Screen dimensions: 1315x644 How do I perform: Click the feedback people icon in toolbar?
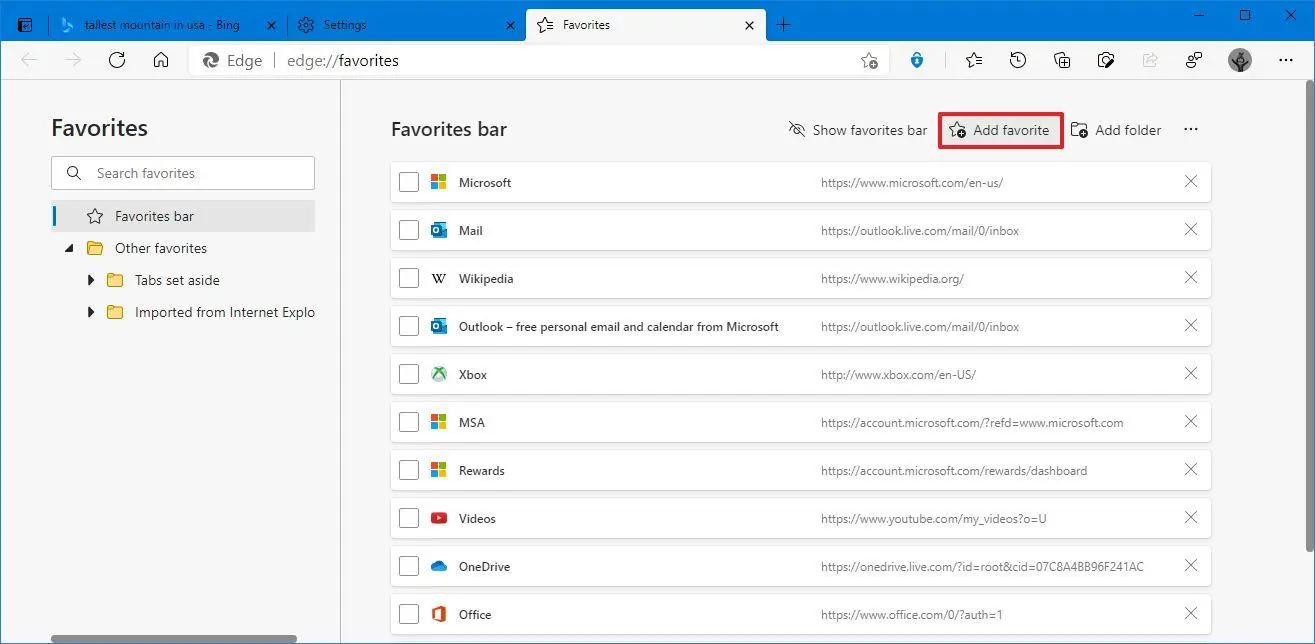[1194, 60]
